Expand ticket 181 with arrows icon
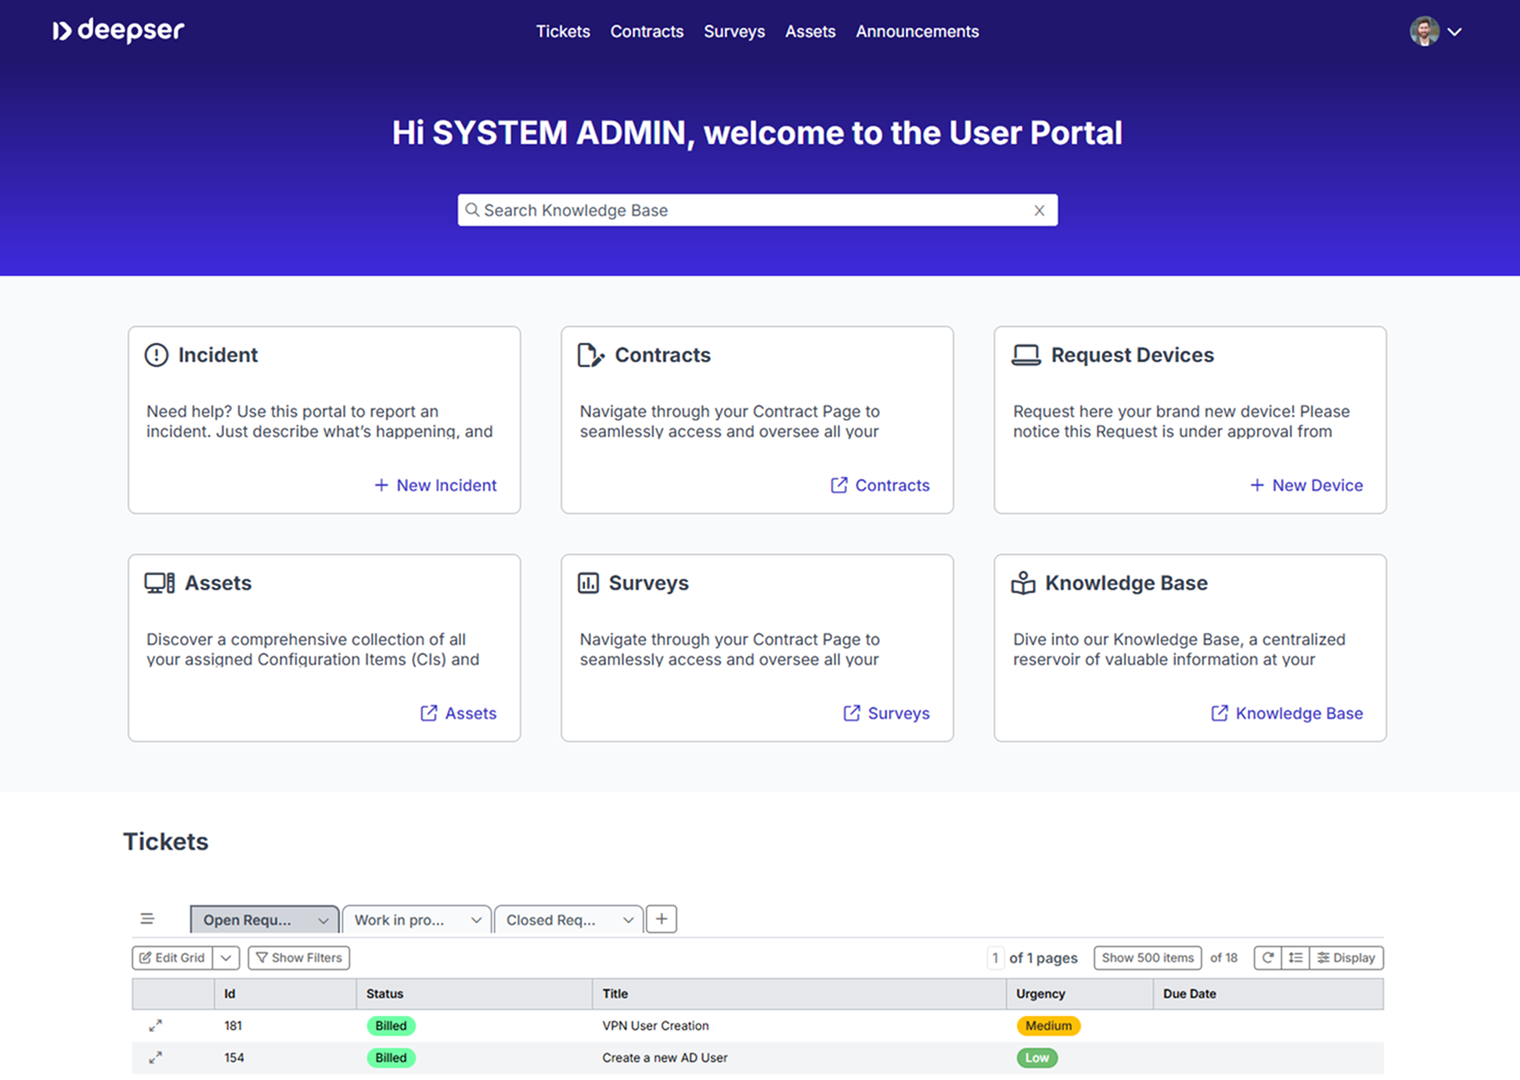Image resolution: width=1520 pixels, height=1080 pixels. click(155, 1026)
